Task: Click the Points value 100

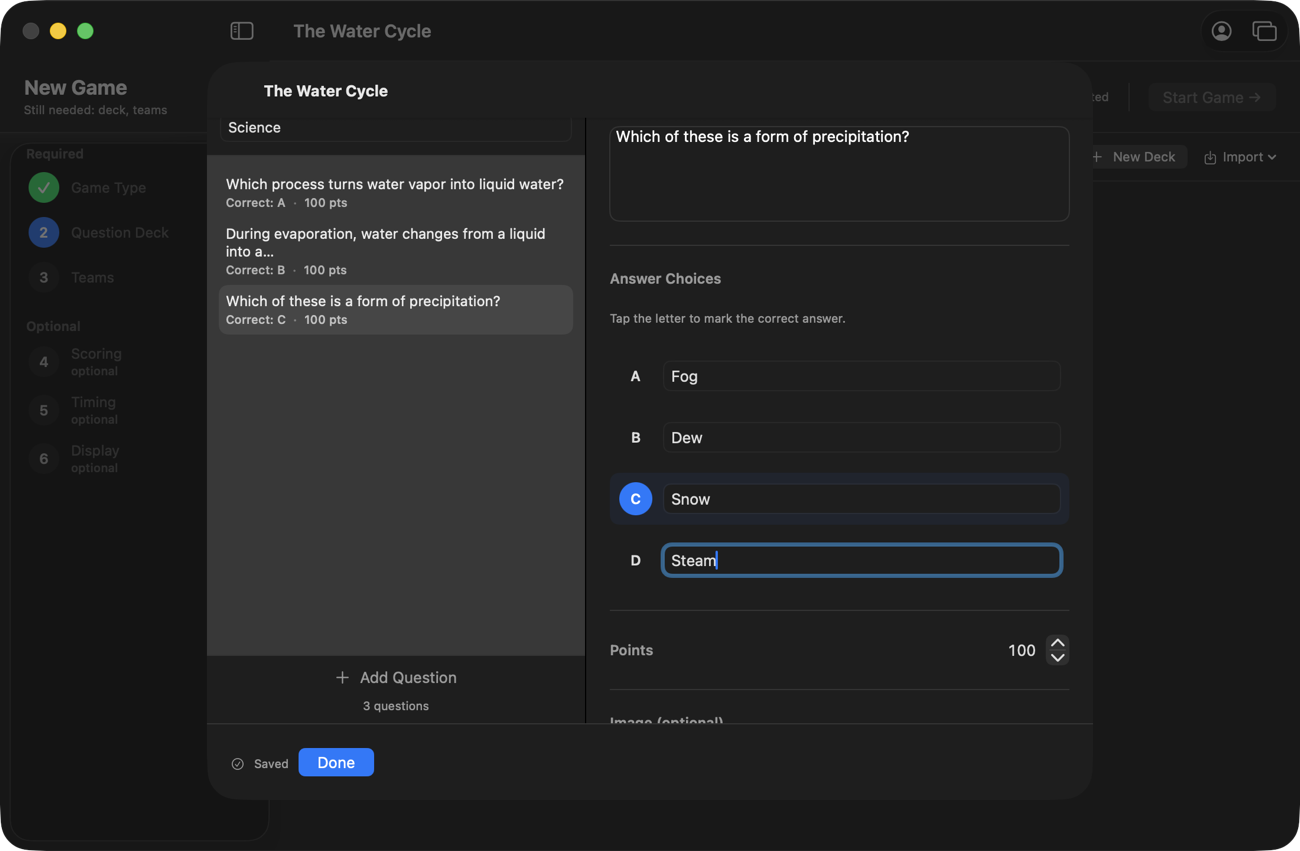Action: pos(1021,651)
